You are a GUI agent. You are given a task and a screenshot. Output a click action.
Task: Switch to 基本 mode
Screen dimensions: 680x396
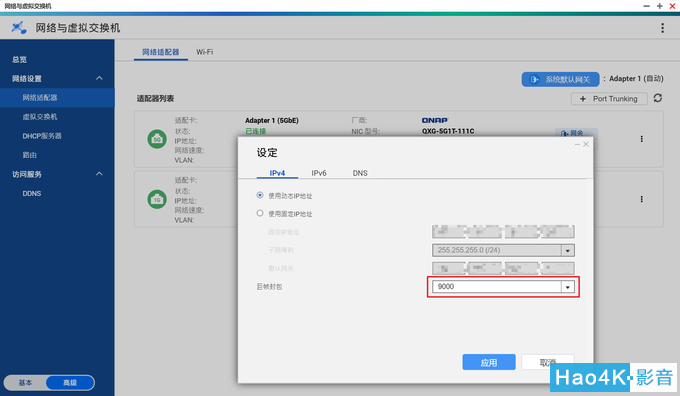click(25, 383)
